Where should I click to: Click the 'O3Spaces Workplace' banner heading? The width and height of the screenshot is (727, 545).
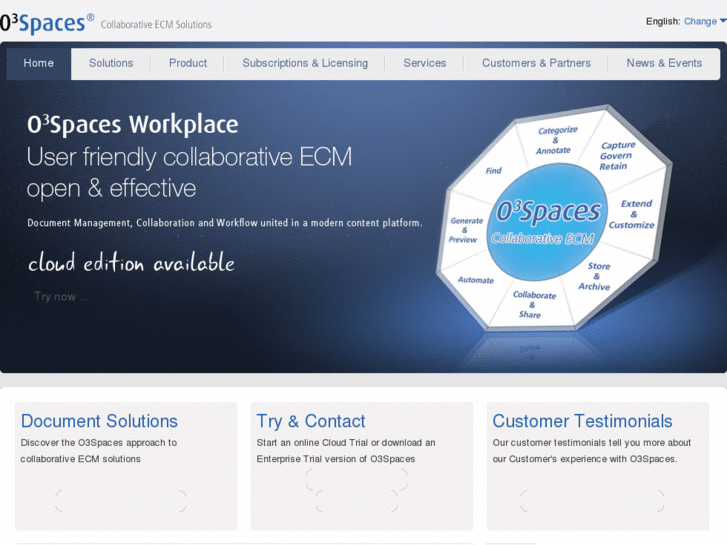tap(133, 124)
